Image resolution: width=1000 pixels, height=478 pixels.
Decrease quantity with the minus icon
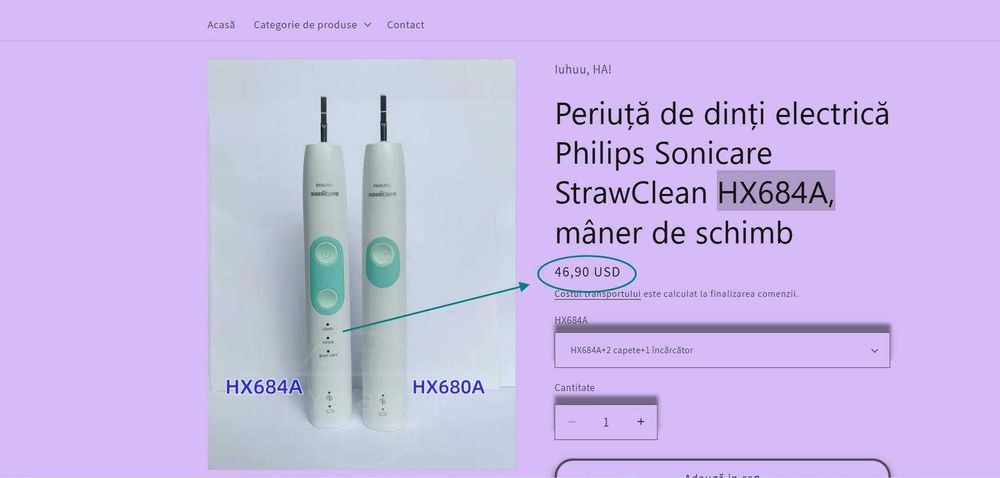571,422
